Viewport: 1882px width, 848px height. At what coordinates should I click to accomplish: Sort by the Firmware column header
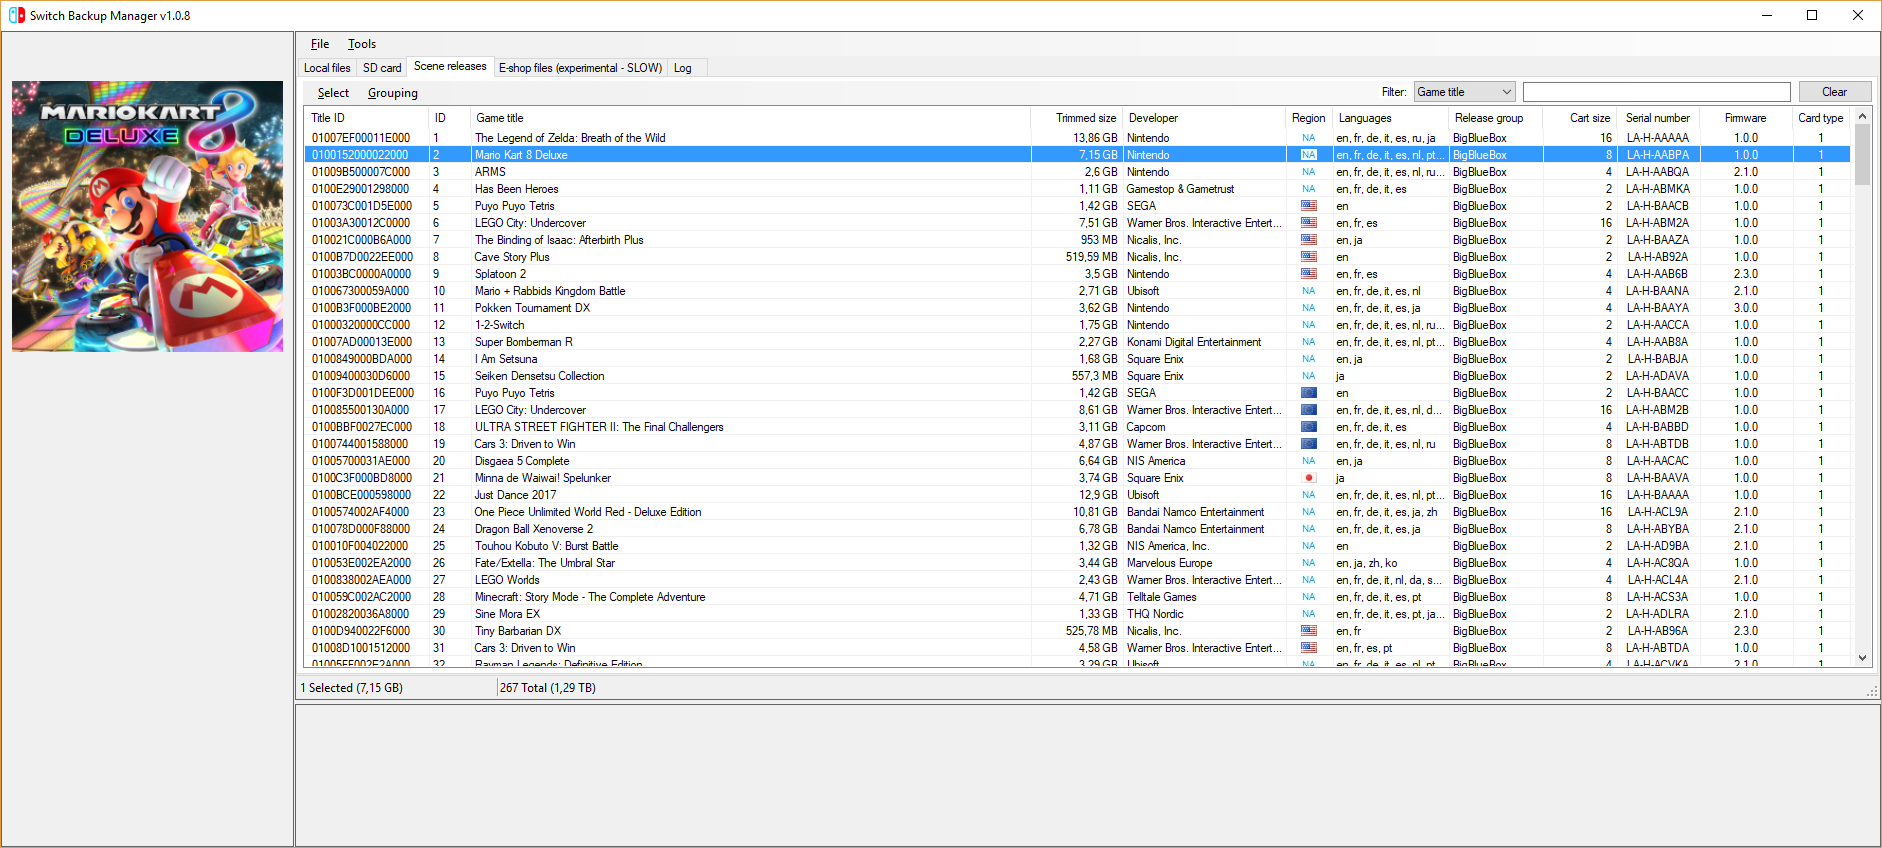1746,118
